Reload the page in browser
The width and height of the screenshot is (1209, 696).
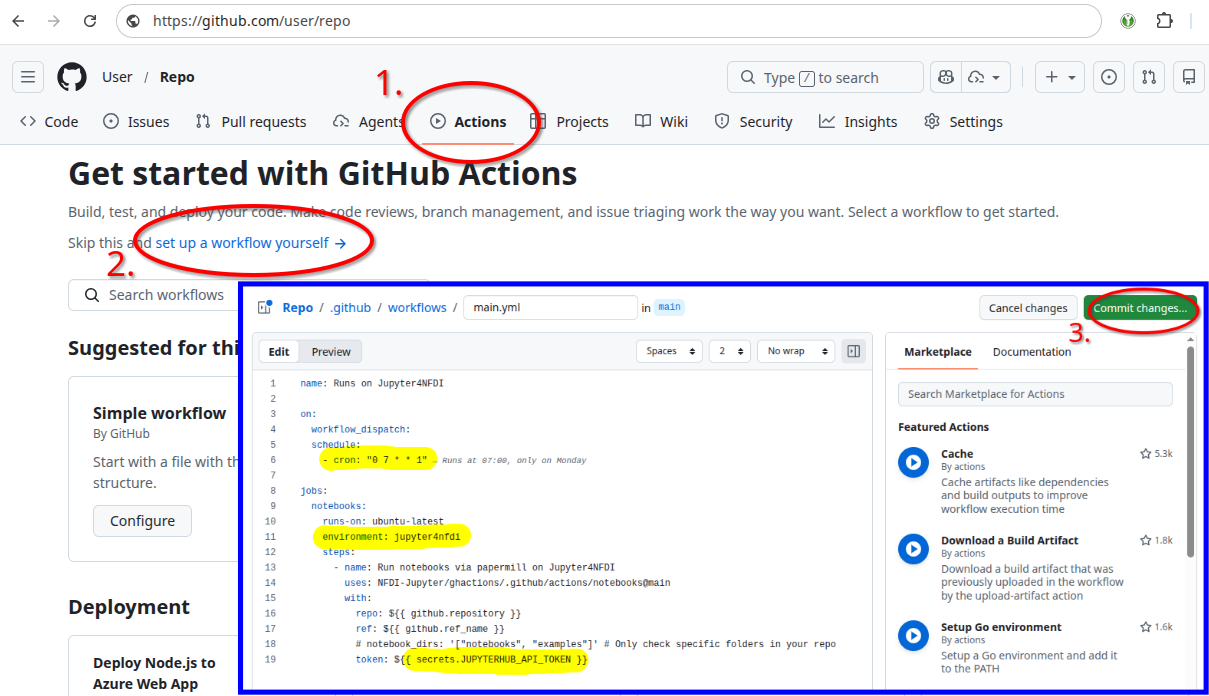[x=90, y=20]
